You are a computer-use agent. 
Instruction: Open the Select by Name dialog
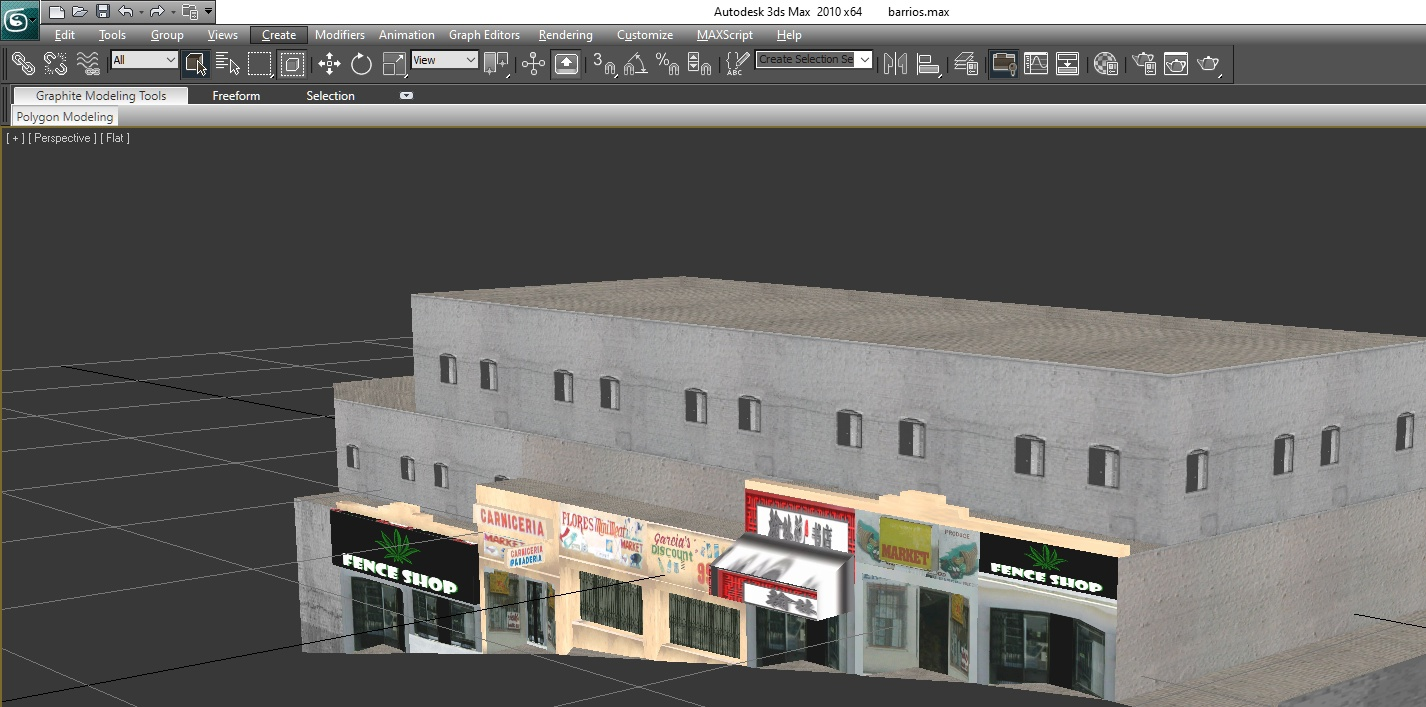click(x=227, y=64)
